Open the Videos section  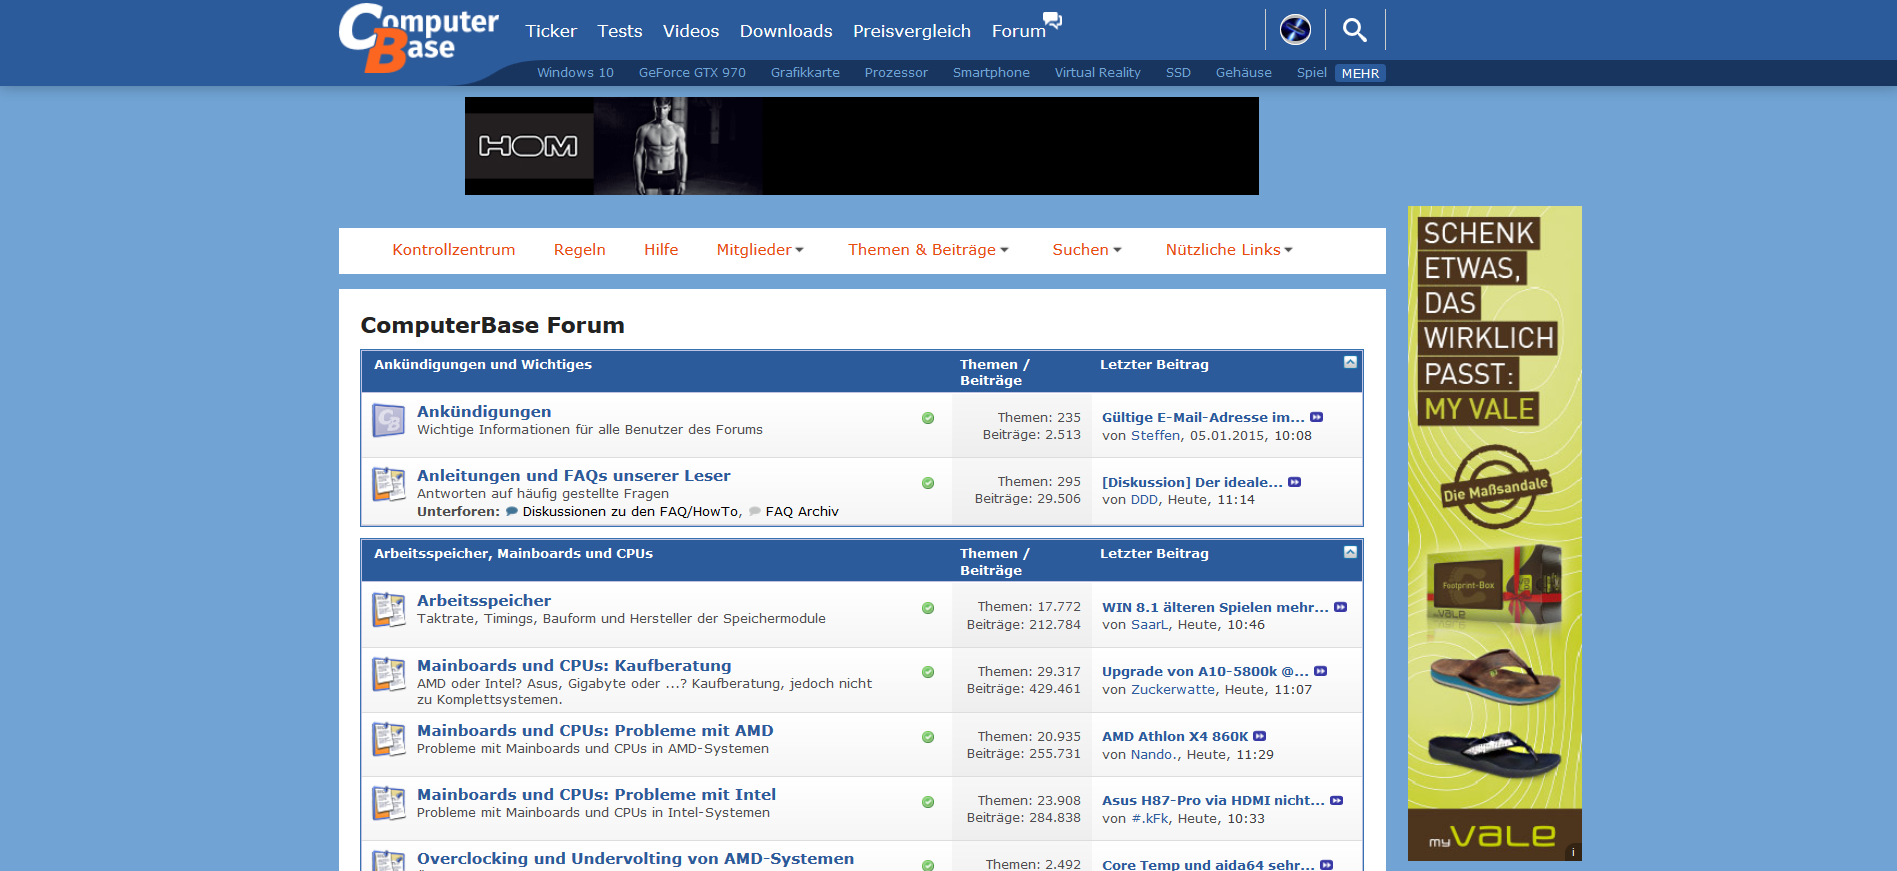click(x=691, y=31)
